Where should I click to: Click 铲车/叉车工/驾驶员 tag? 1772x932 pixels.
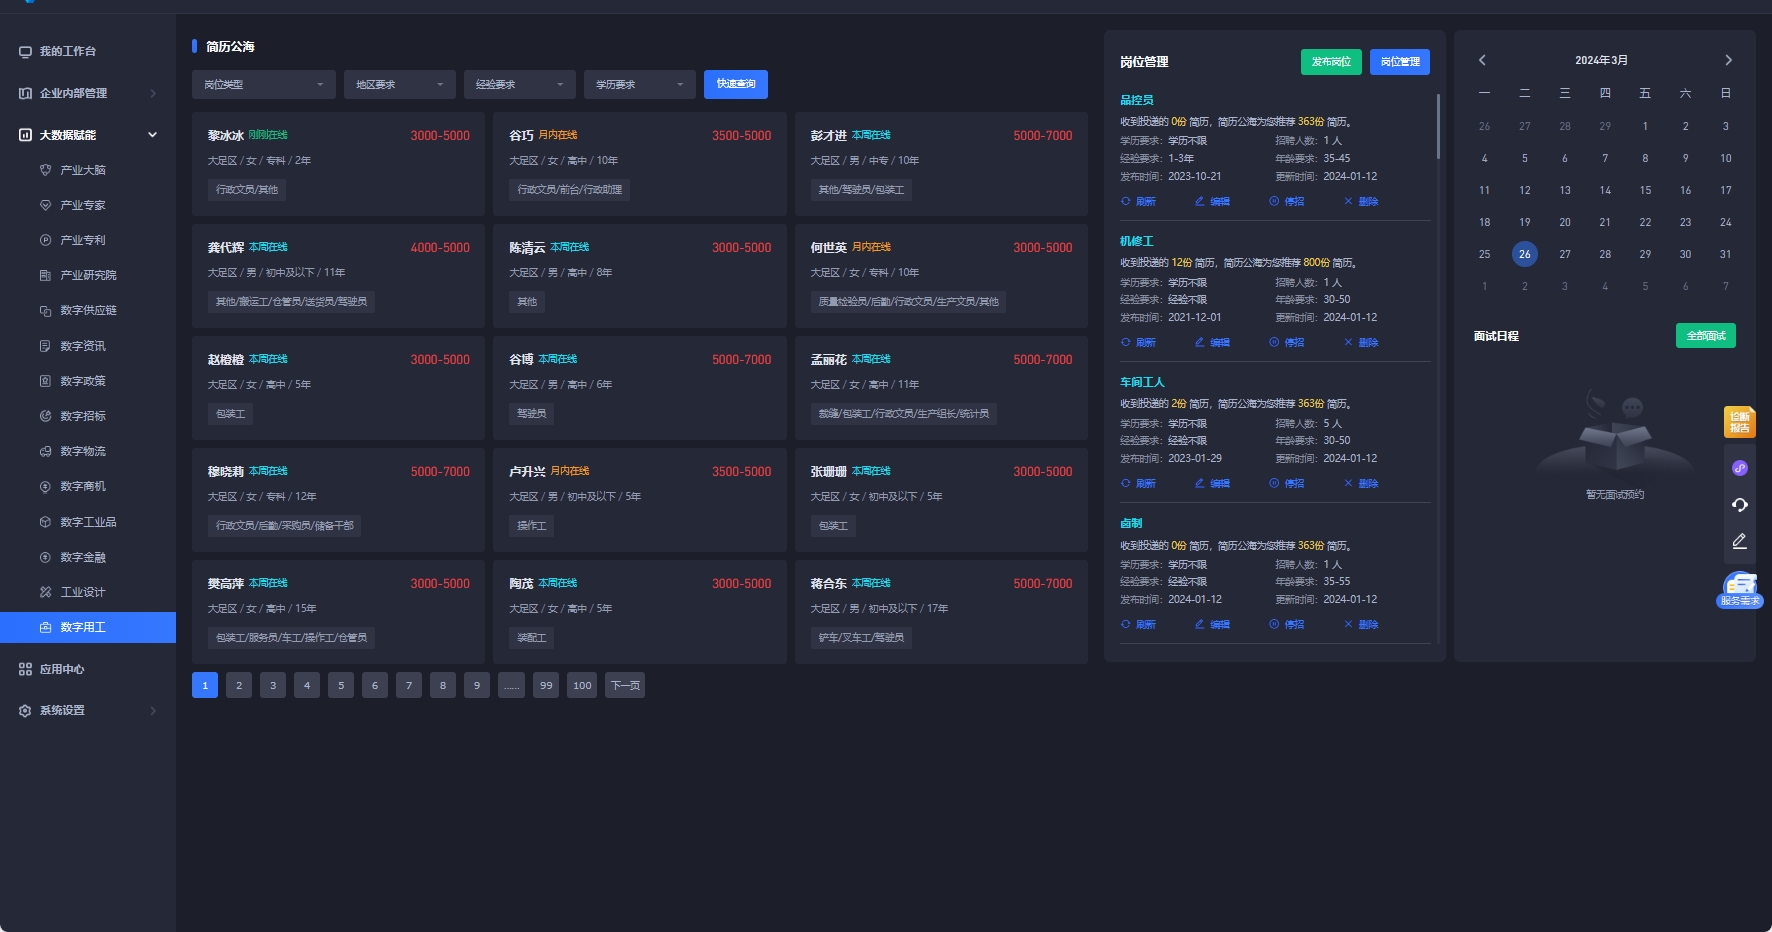(861, 638)
